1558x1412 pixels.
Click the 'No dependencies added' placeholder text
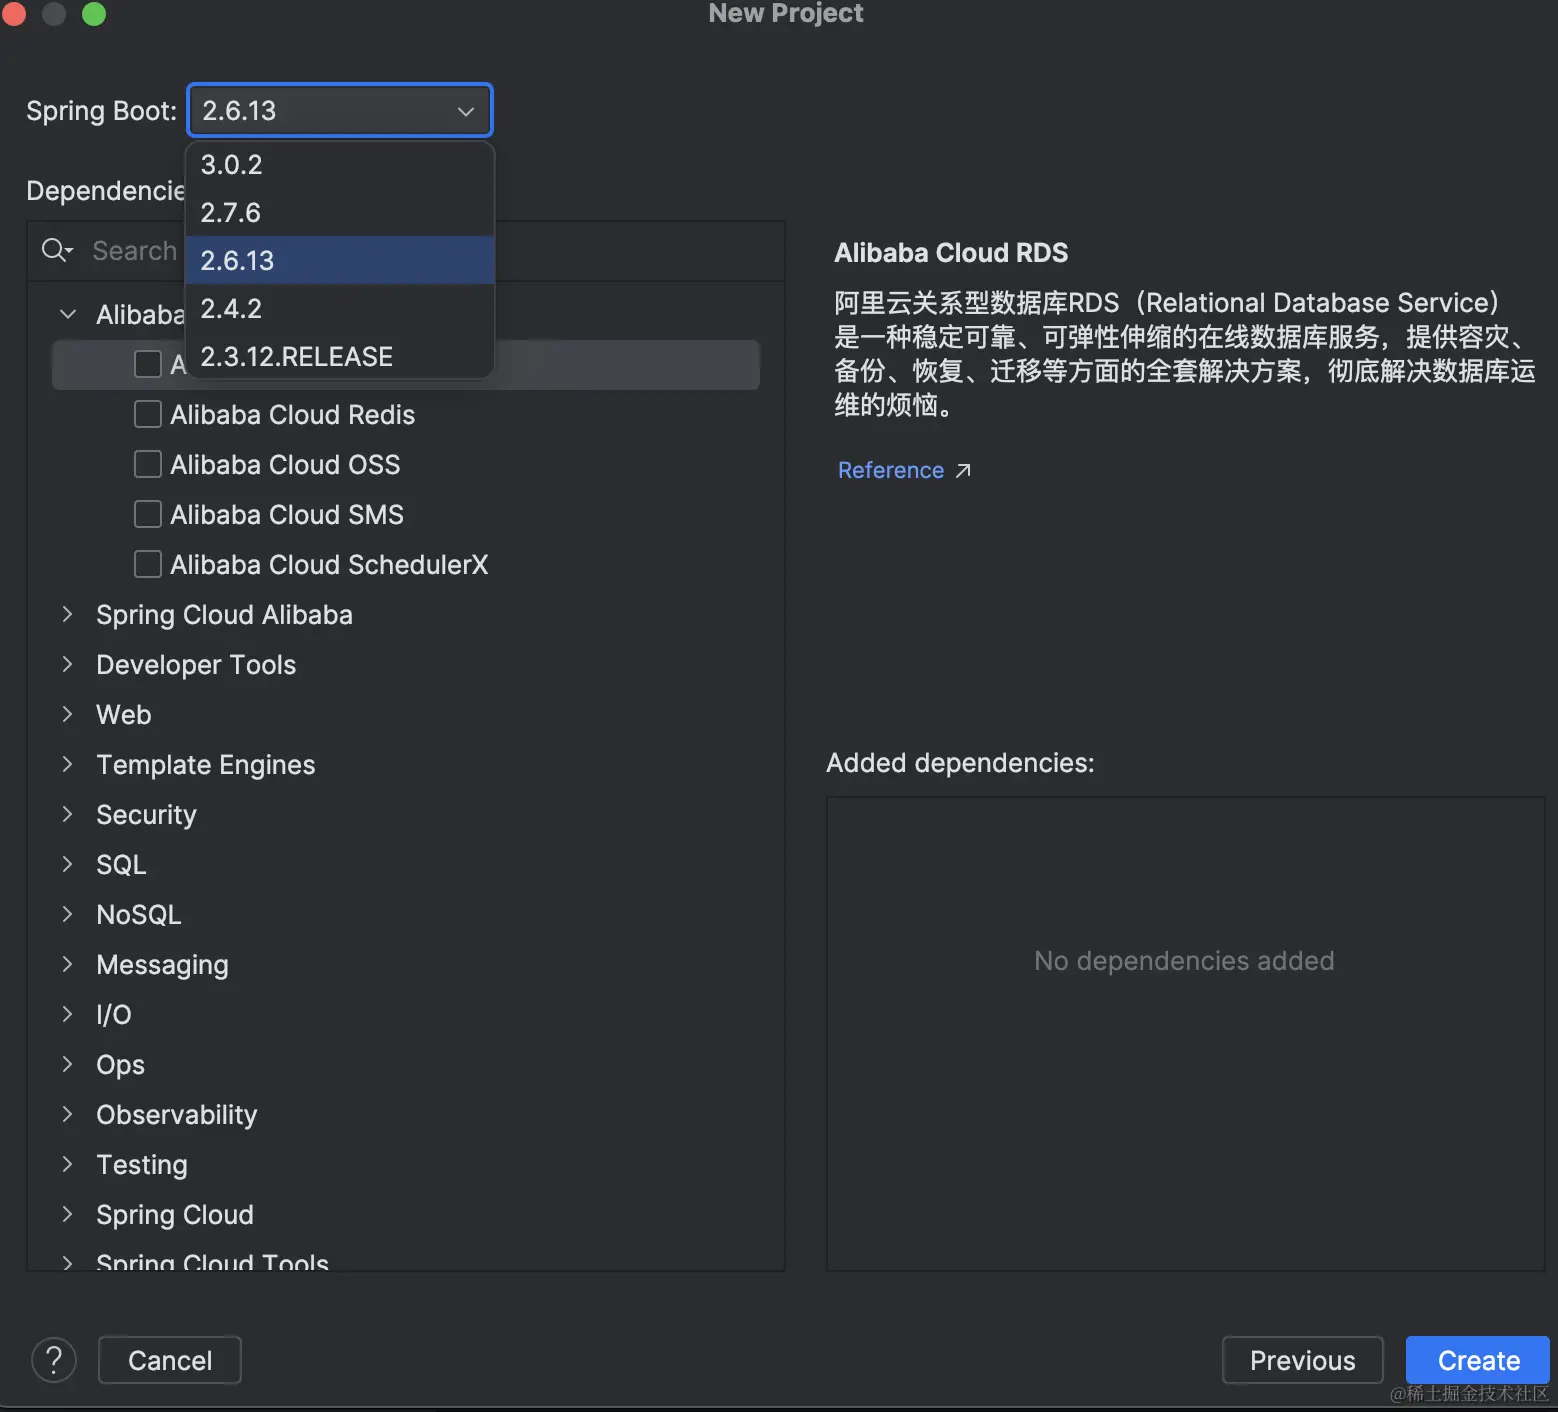1184,960
